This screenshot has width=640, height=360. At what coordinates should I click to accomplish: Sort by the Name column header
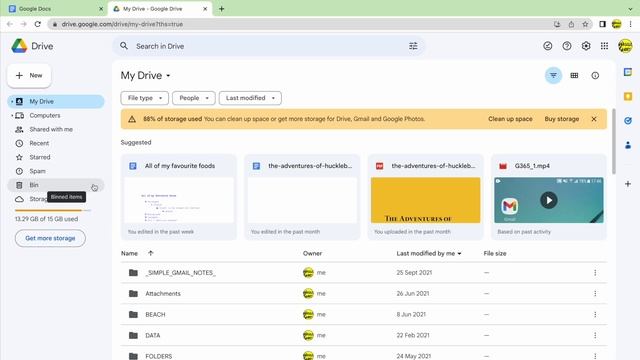[129, 253]
